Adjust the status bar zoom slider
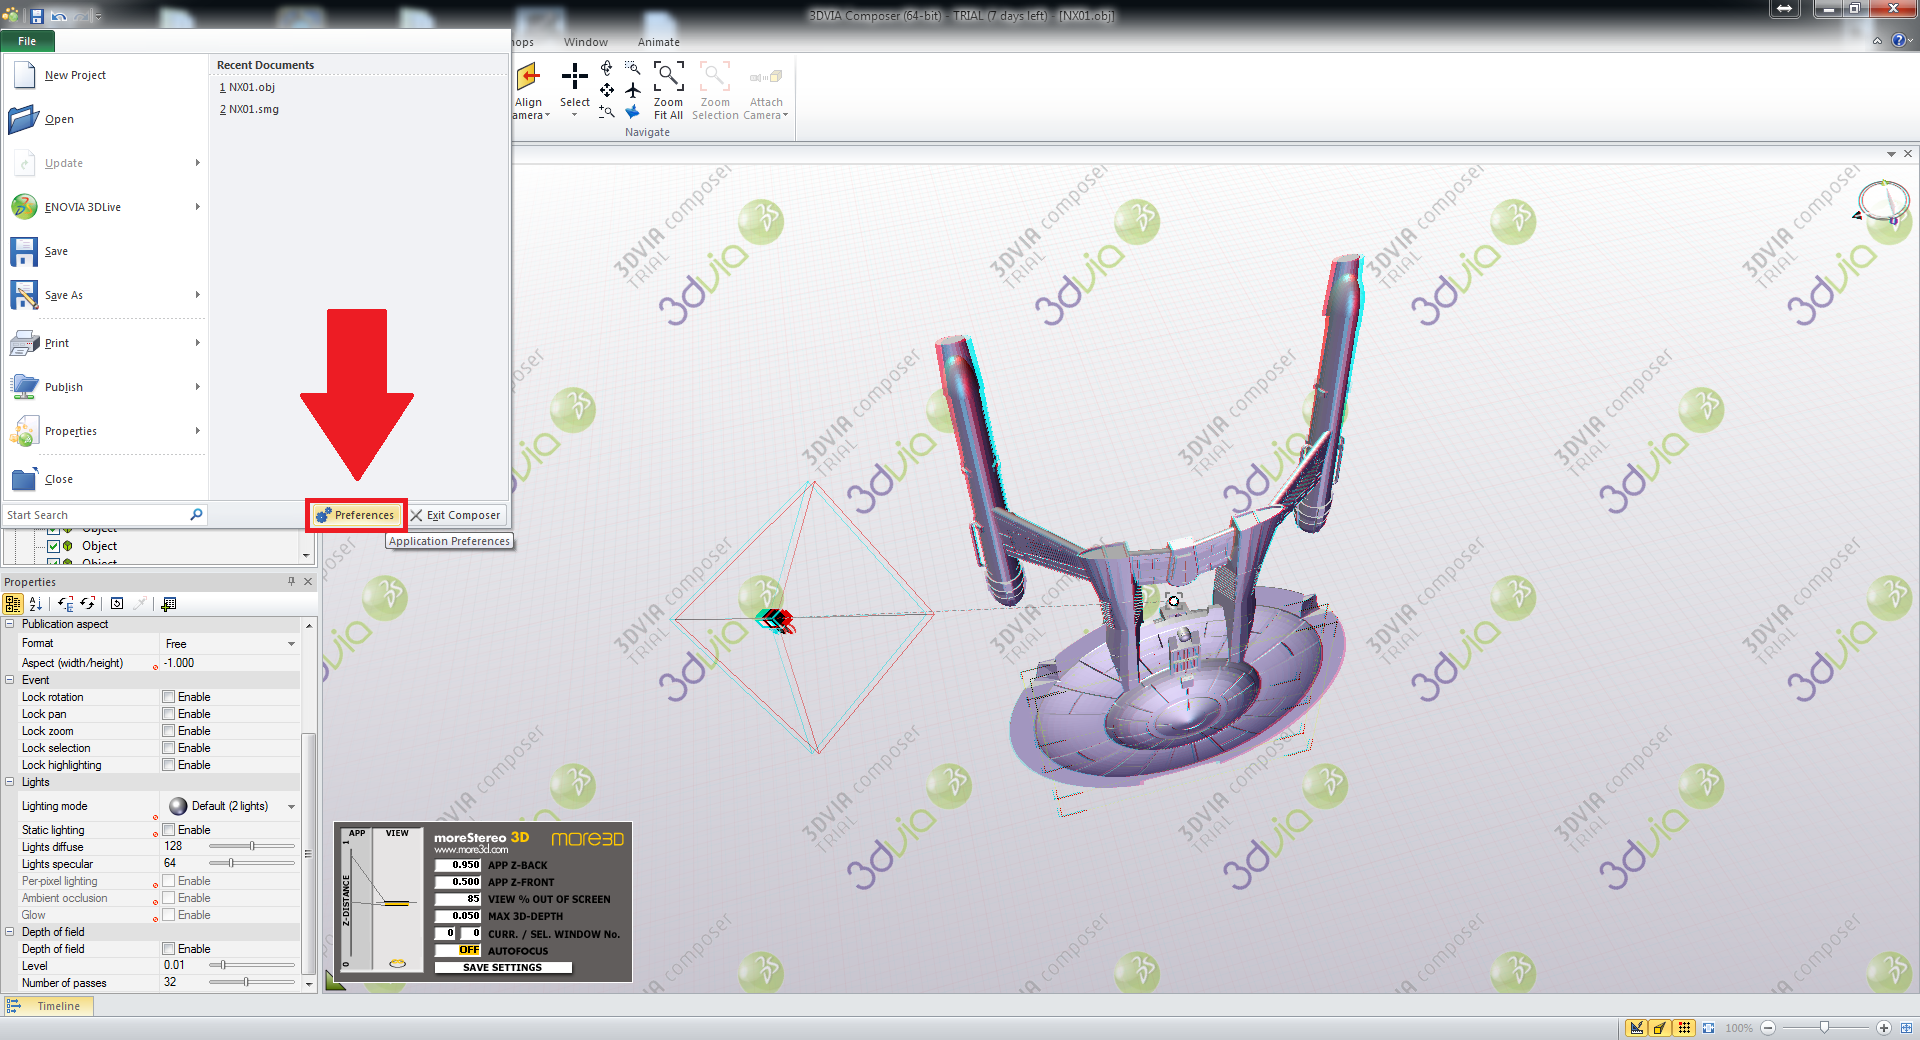 click(1825, 1028)
